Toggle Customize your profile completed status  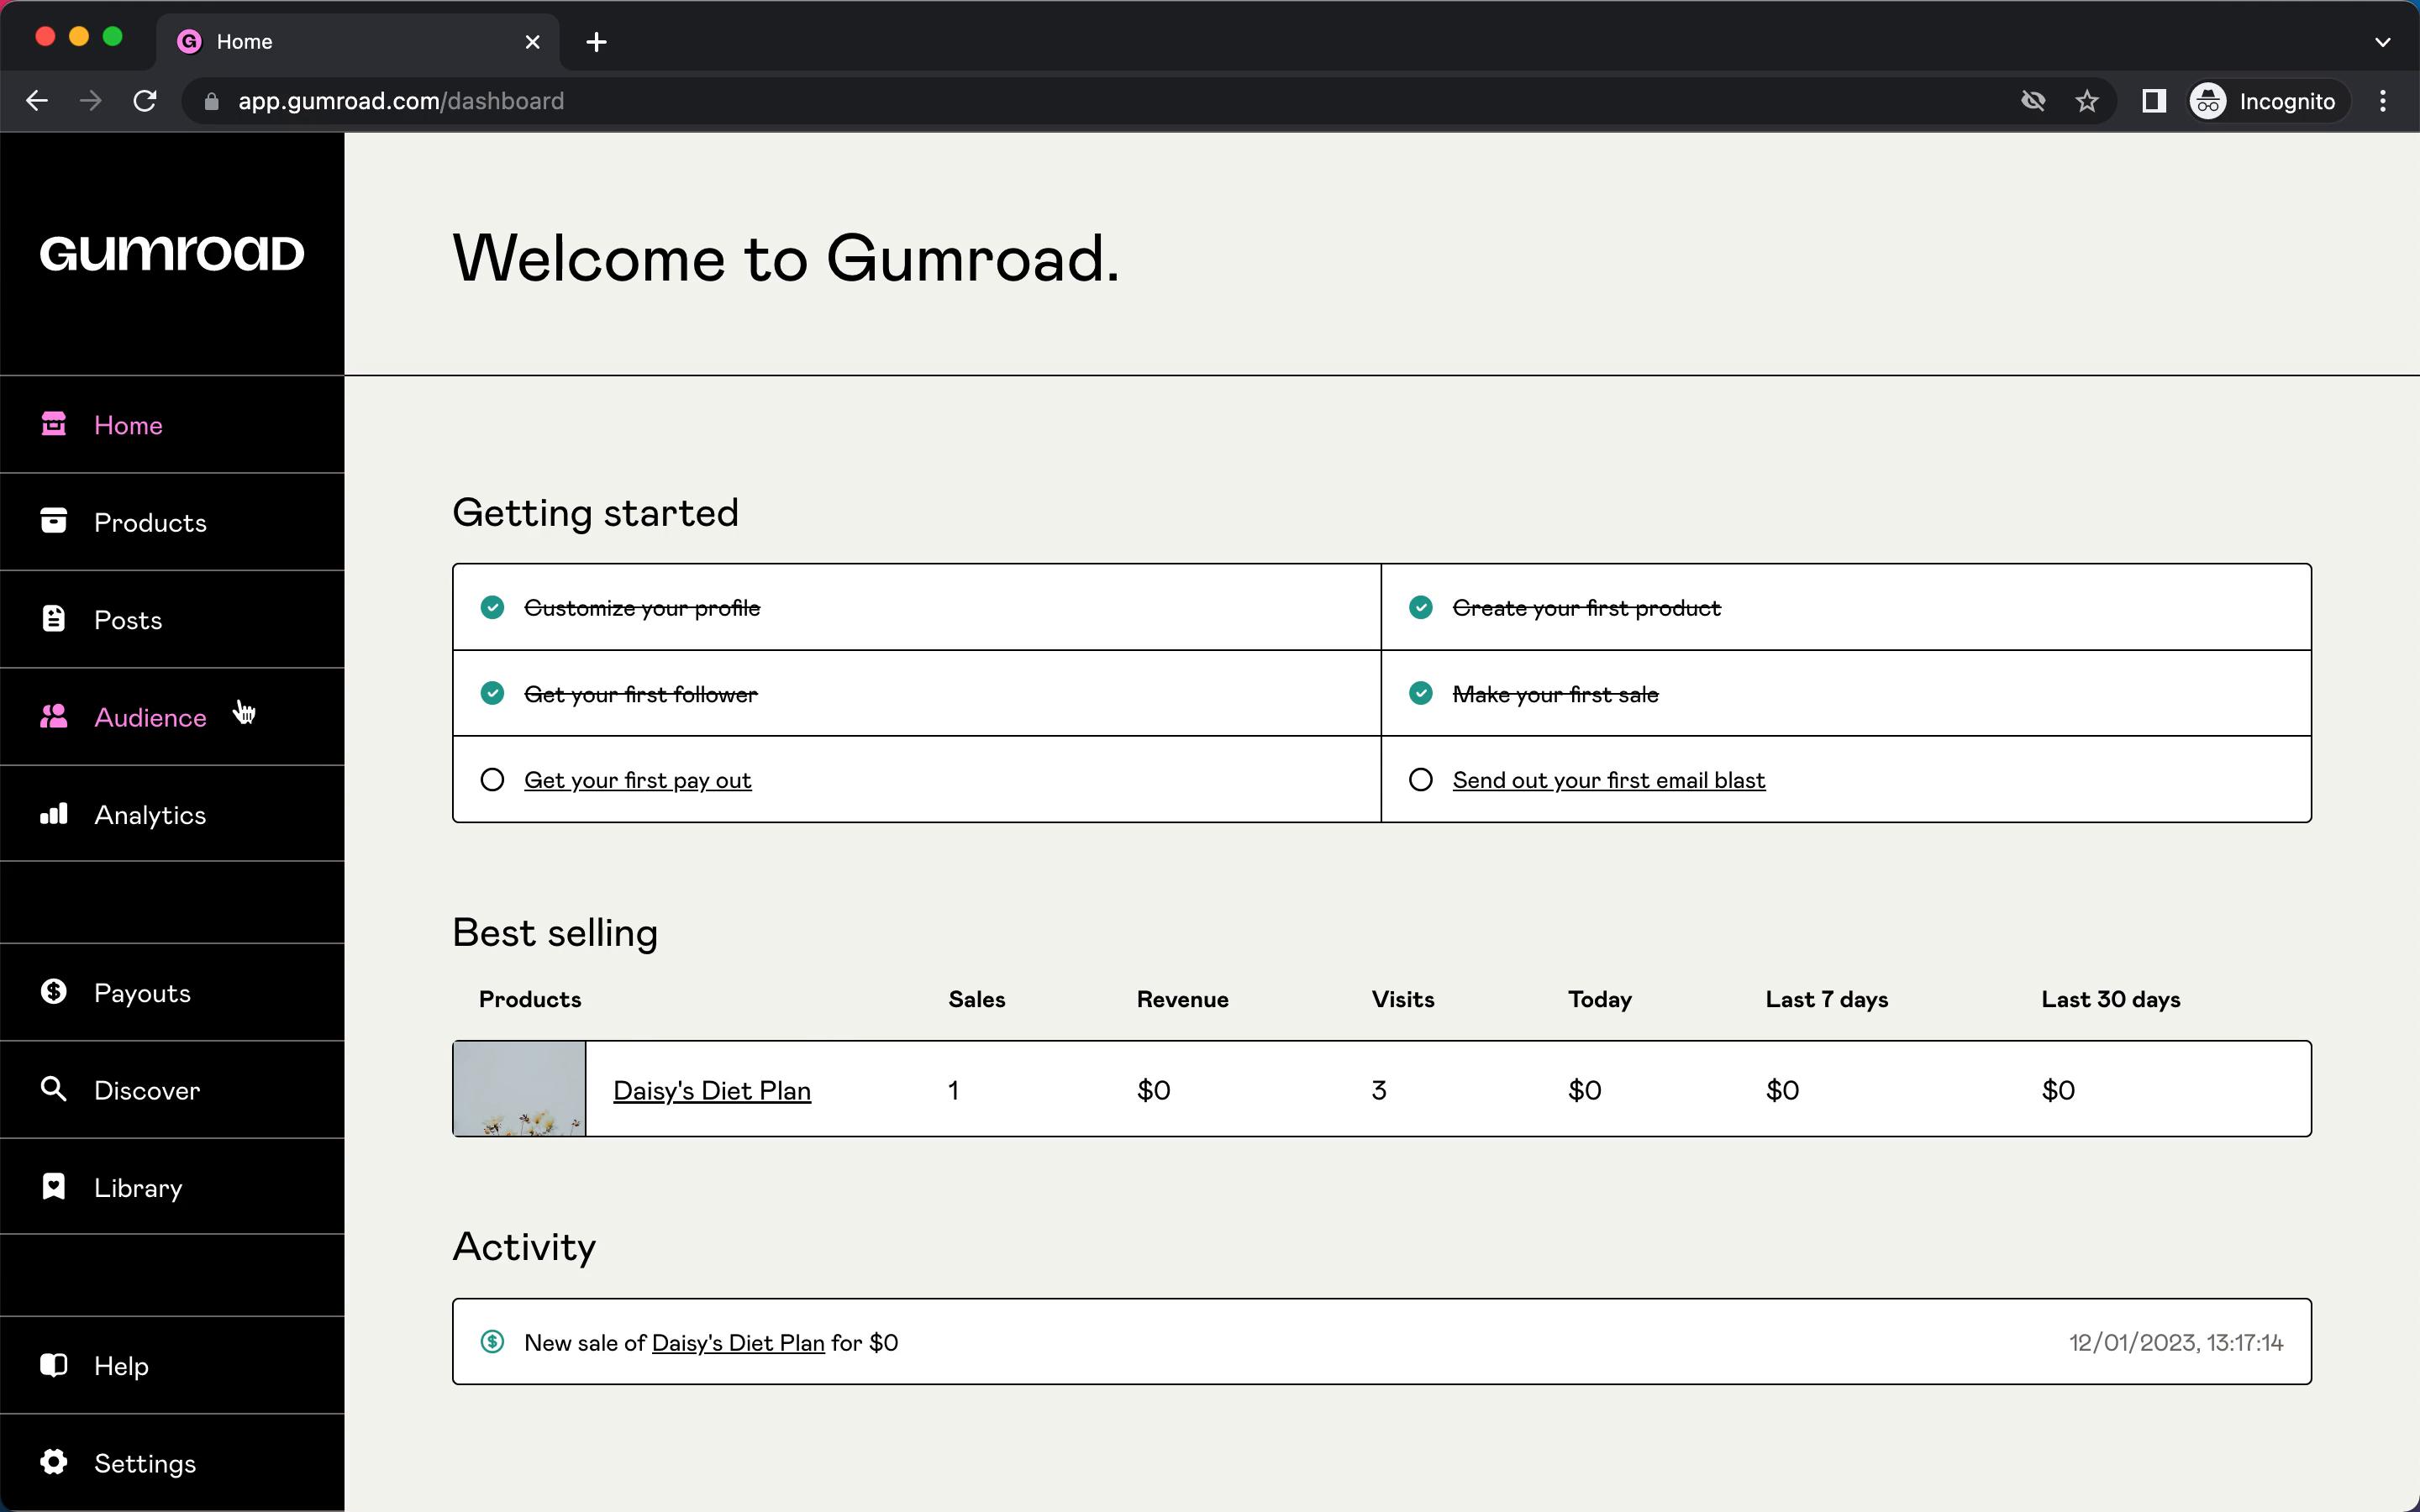(493, 608)
